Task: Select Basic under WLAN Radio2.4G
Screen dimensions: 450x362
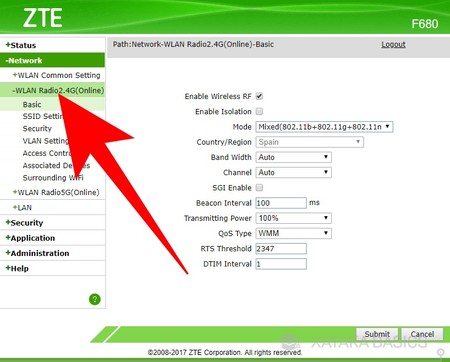Action: (x=32, y=105)
